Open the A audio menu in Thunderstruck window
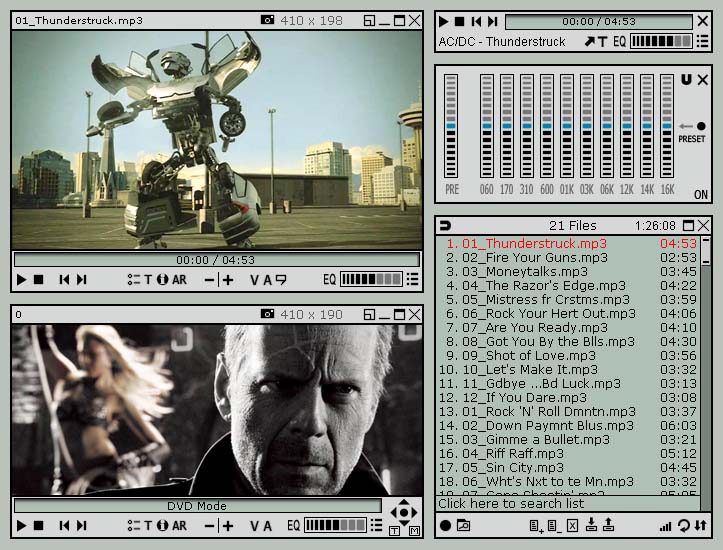 [267, 280]
